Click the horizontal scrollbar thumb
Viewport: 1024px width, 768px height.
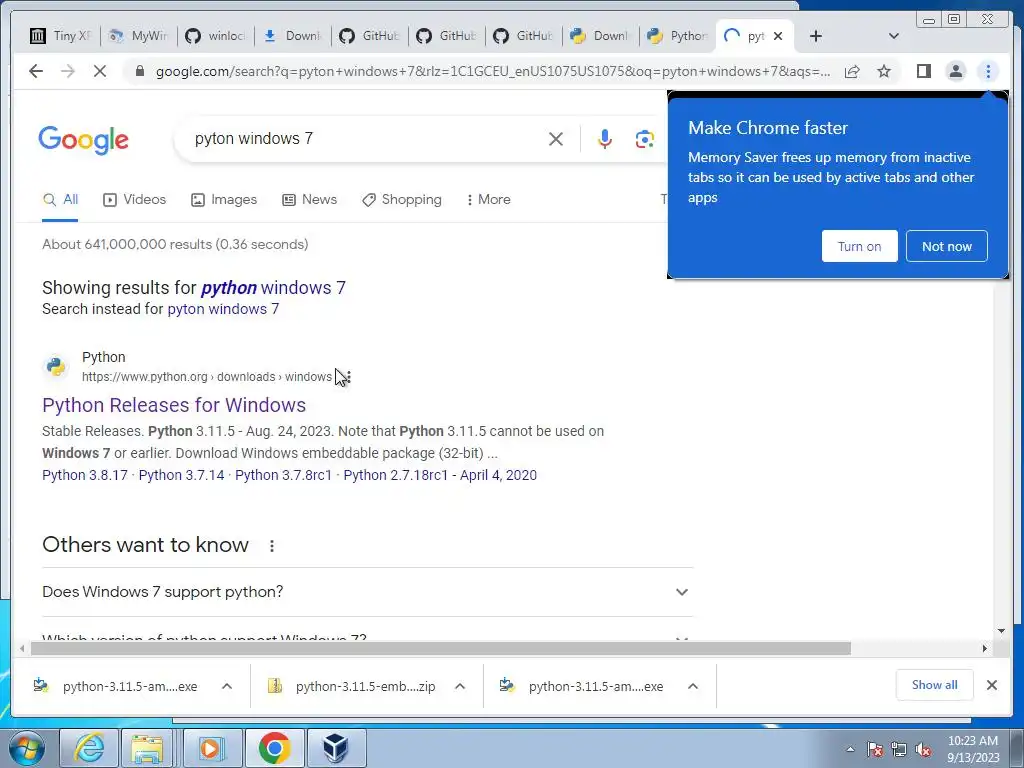pos(441,648)
